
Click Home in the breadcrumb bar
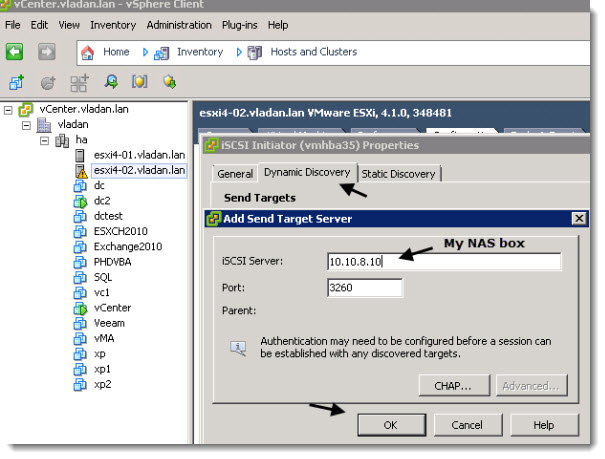(x=116, y=52)
